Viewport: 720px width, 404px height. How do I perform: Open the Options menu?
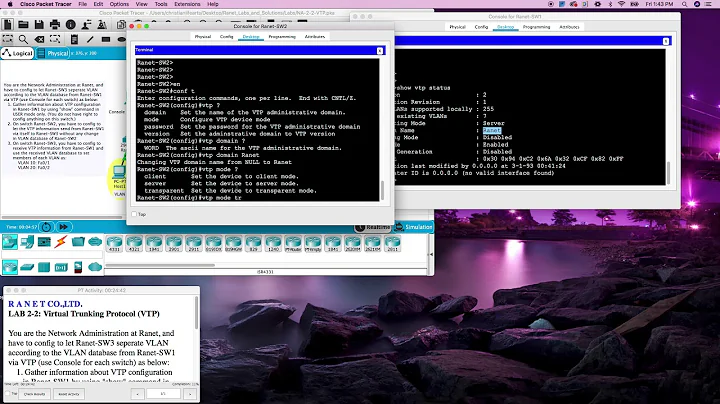[119, 4]
